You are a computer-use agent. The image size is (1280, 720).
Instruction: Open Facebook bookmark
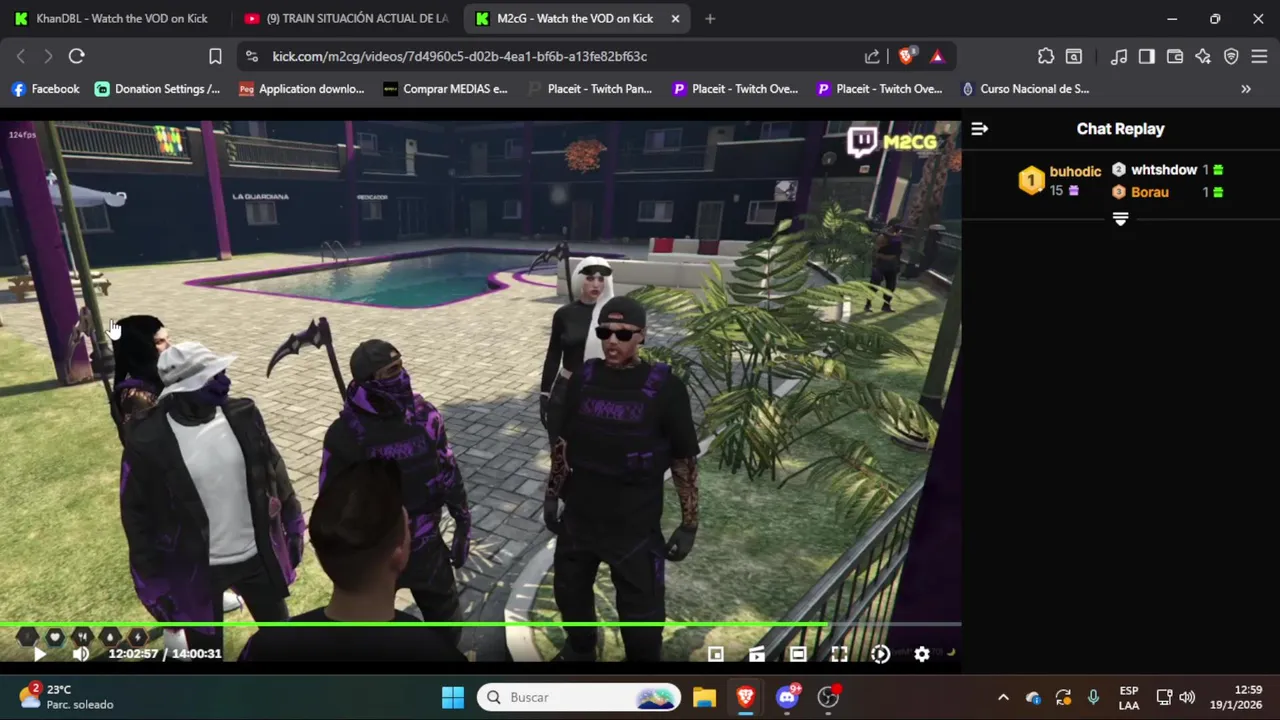45,89
